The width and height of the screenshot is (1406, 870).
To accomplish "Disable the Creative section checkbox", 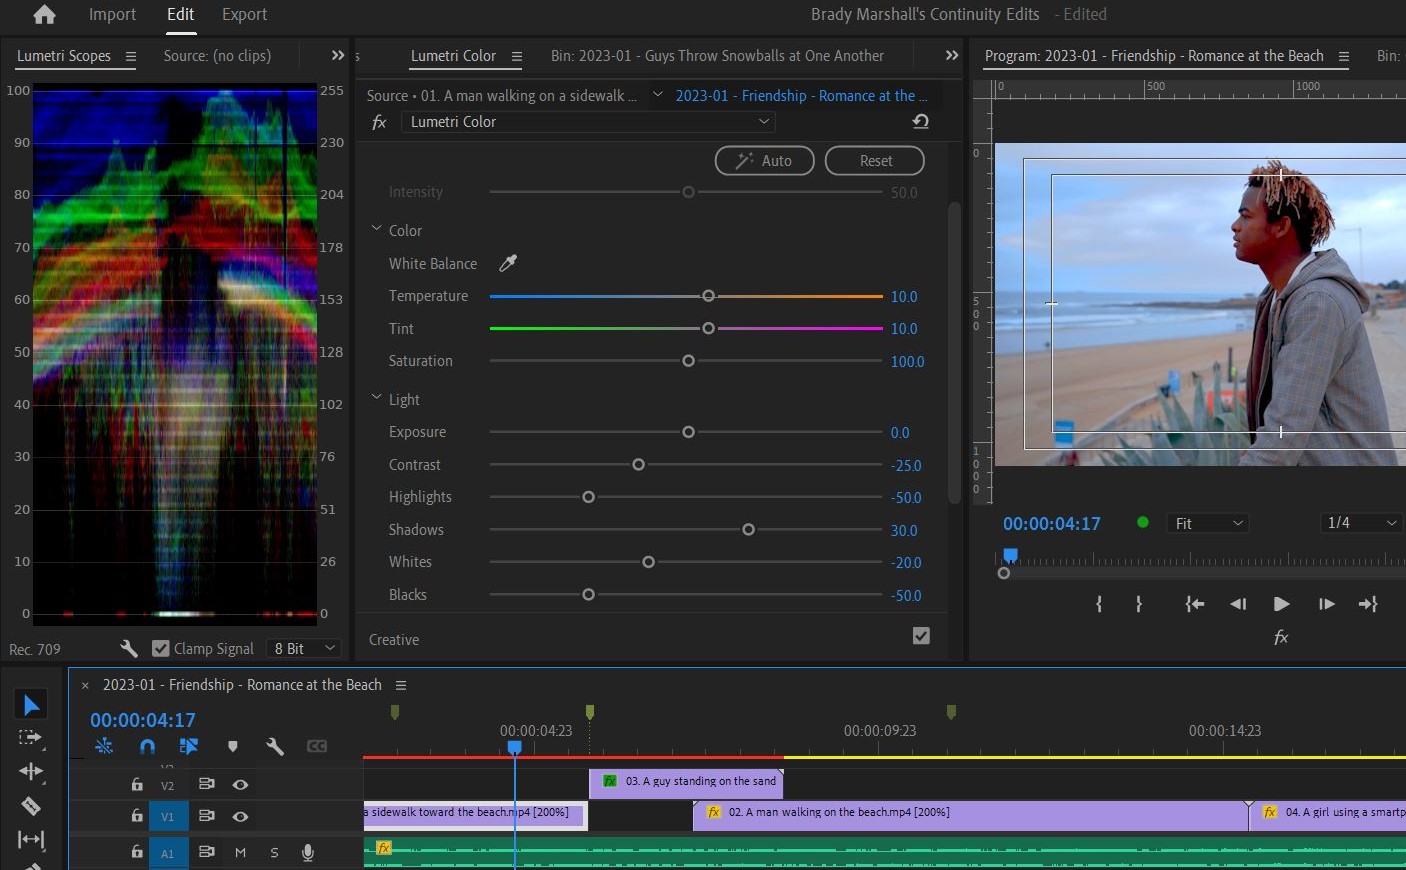I will coord(921,636).
